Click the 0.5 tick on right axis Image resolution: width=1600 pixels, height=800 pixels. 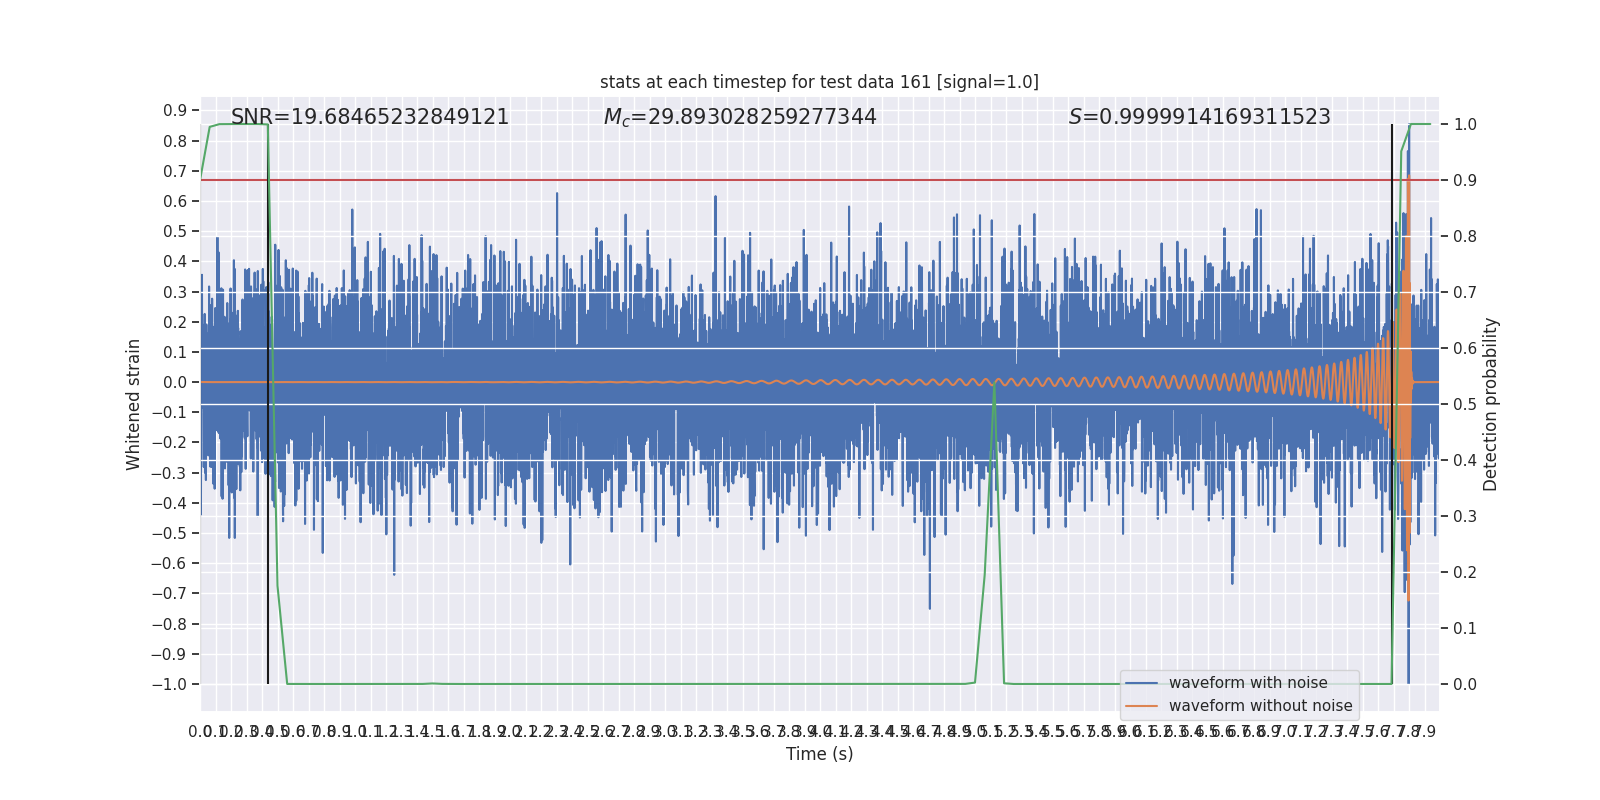click(x=1465, y=405)
